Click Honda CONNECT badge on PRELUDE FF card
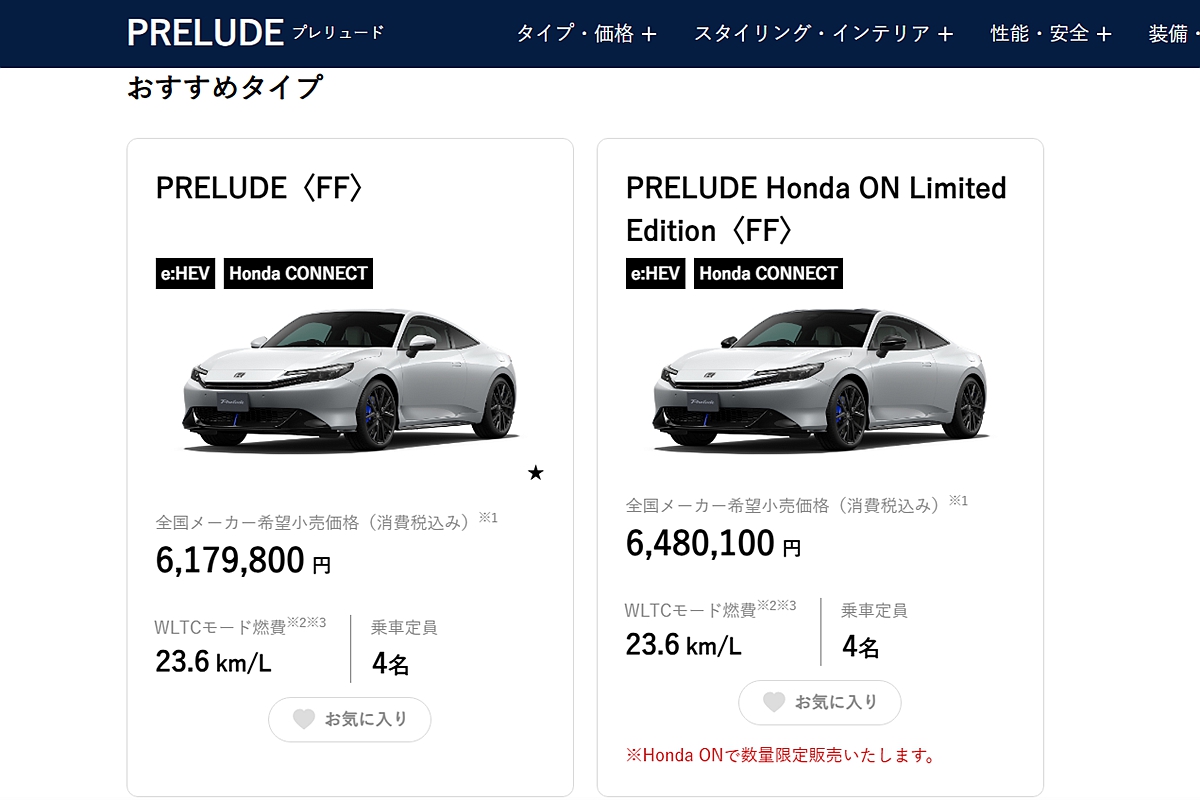The height and width of the screenshot is (800, 1200). click(298, 273)
